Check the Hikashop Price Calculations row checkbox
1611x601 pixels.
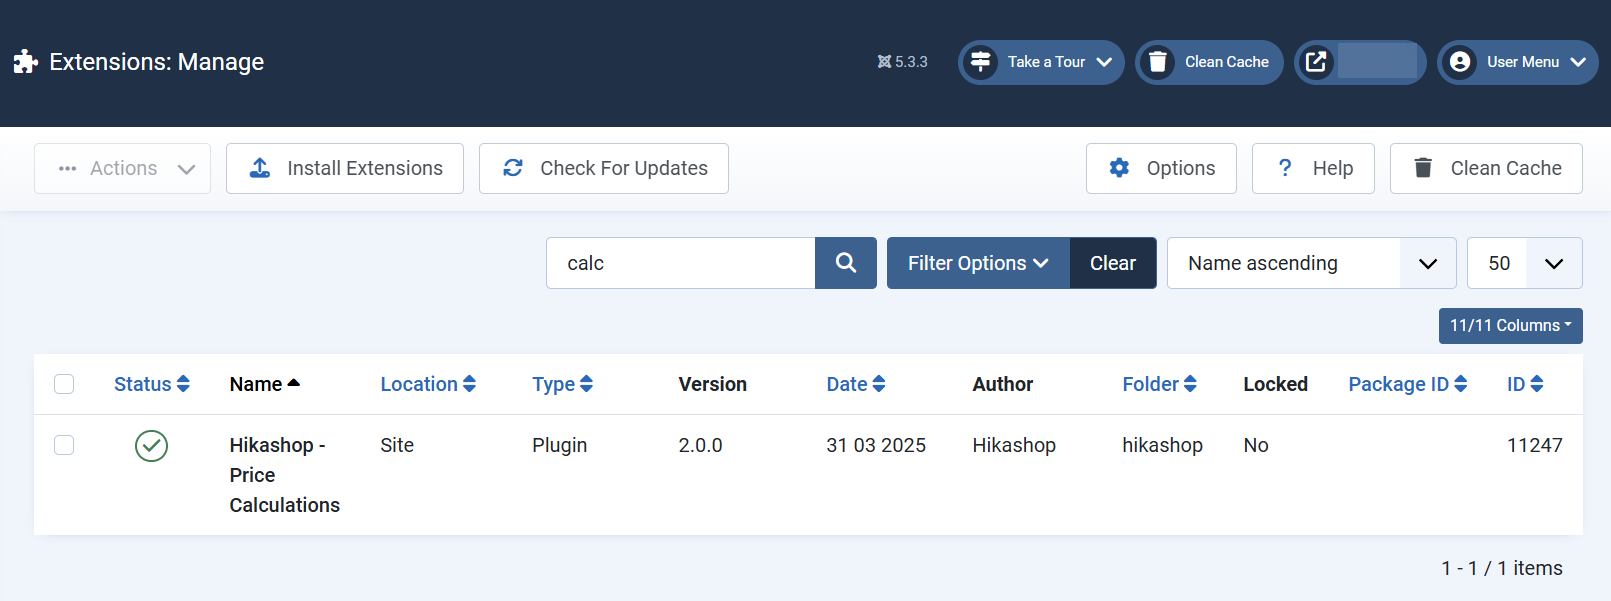pos(64,445)
